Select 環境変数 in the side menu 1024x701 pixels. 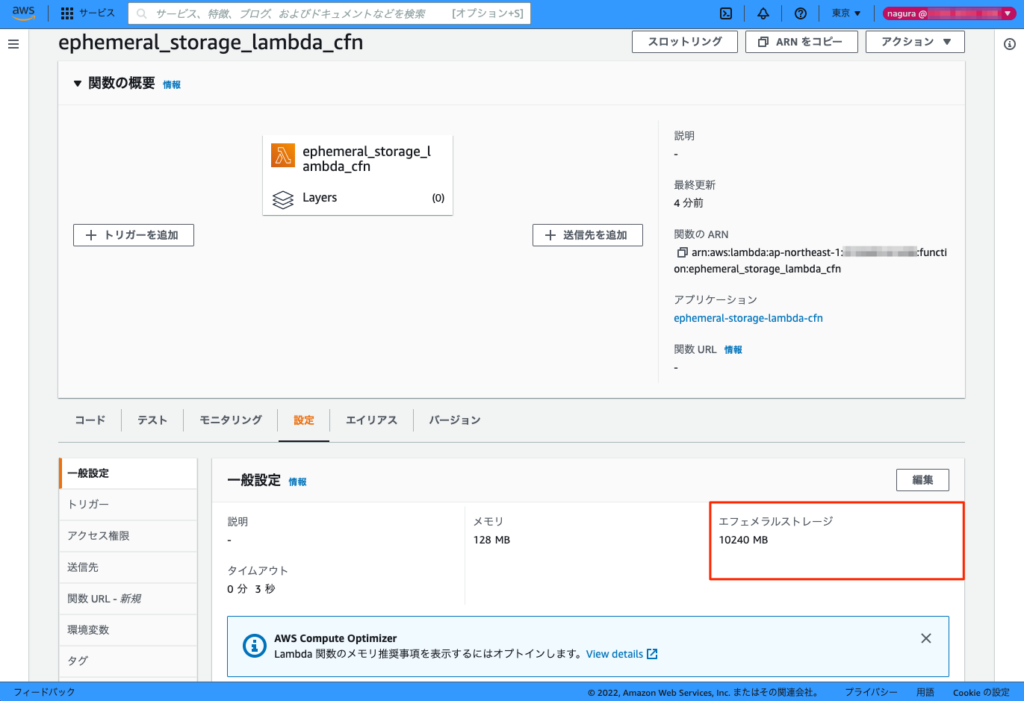coord(128,630)
